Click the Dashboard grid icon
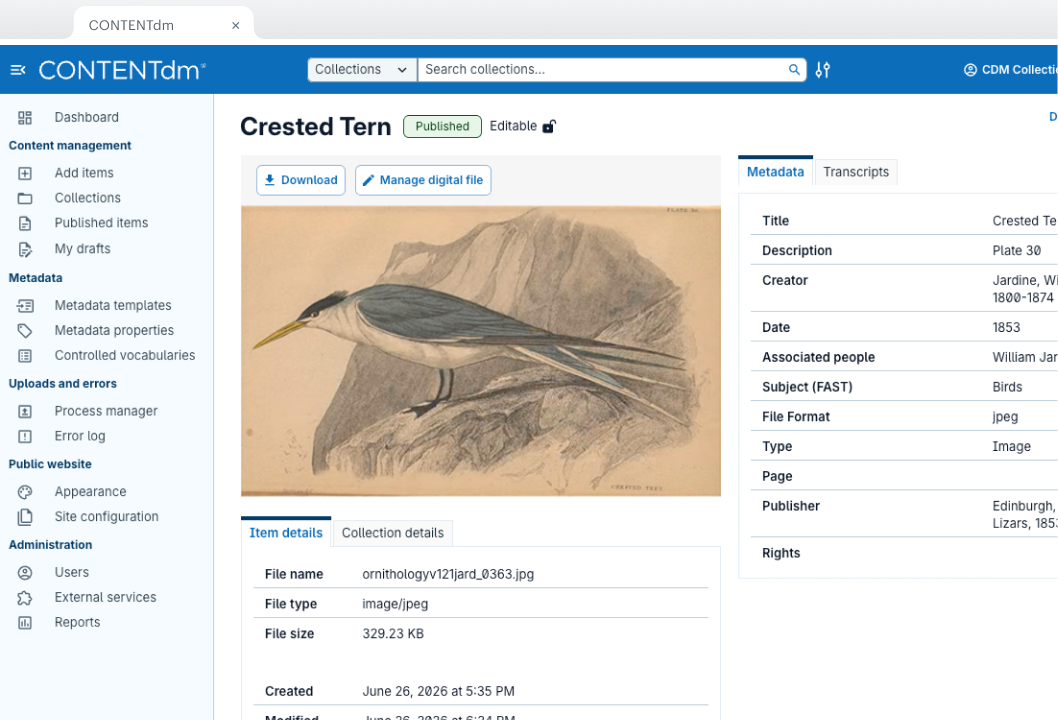1058x720 pixels. (25, 117)
